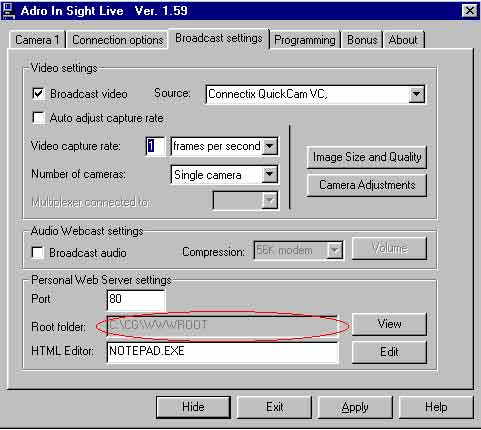
Task: Click the app icon in title bar
Action: [x=8, y=11]
